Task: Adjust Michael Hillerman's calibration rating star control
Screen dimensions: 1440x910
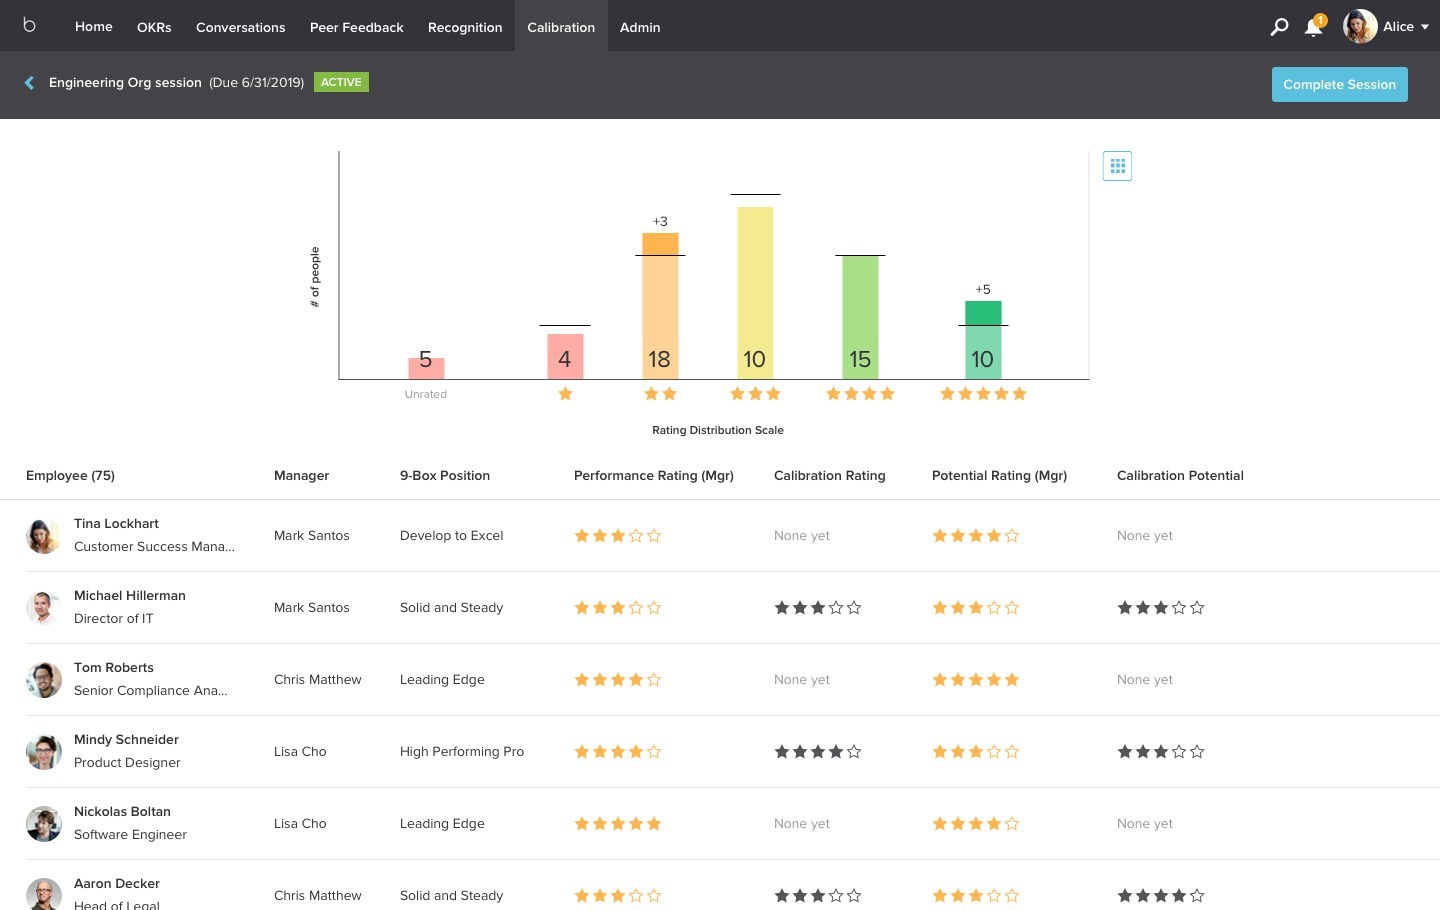Action: (x=818, y=607)
